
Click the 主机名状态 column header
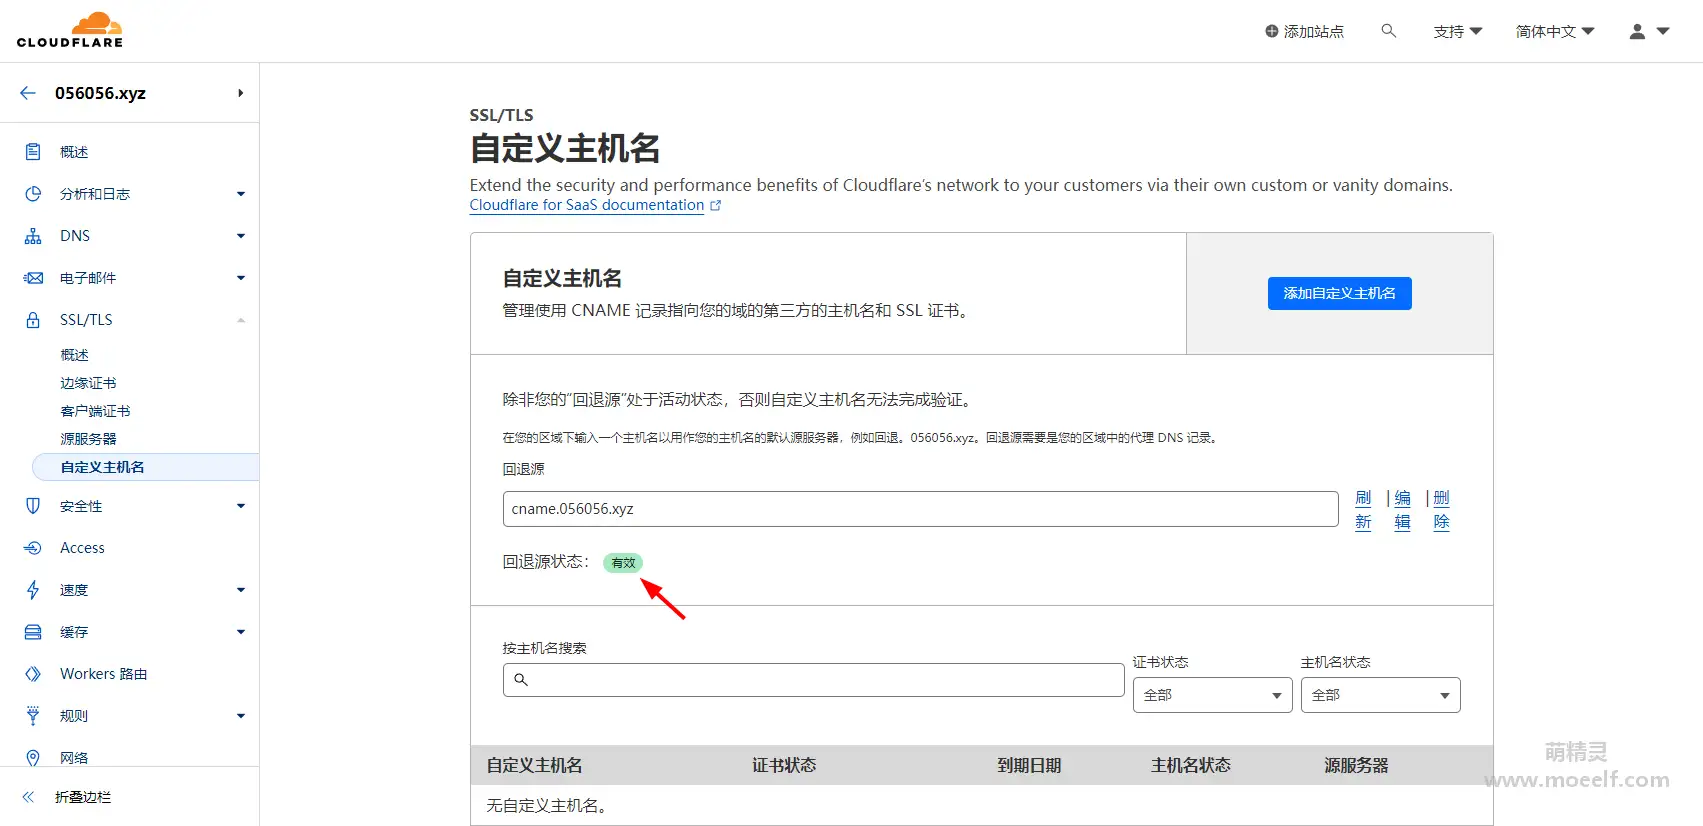tap(1190, 765)
